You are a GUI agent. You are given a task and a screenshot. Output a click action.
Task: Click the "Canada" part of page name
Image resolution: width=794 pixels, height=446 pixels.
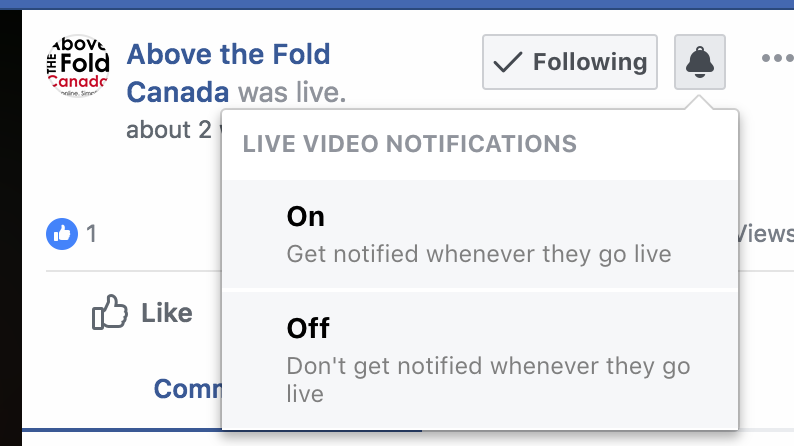pos(177,93)
